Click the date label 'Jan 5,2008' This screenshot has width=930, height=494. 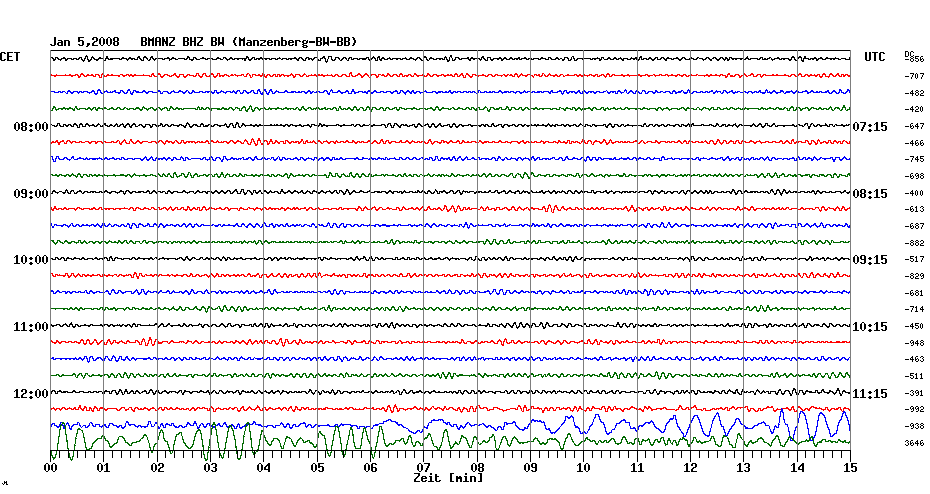tap(84, 42)
